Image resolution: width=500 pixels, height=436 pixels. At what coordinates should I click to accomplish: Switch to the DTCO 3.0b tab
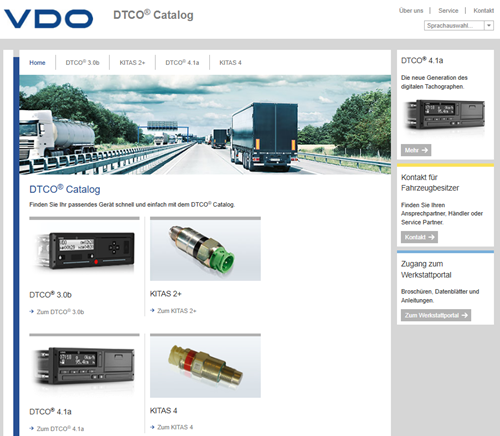point(82,63)
